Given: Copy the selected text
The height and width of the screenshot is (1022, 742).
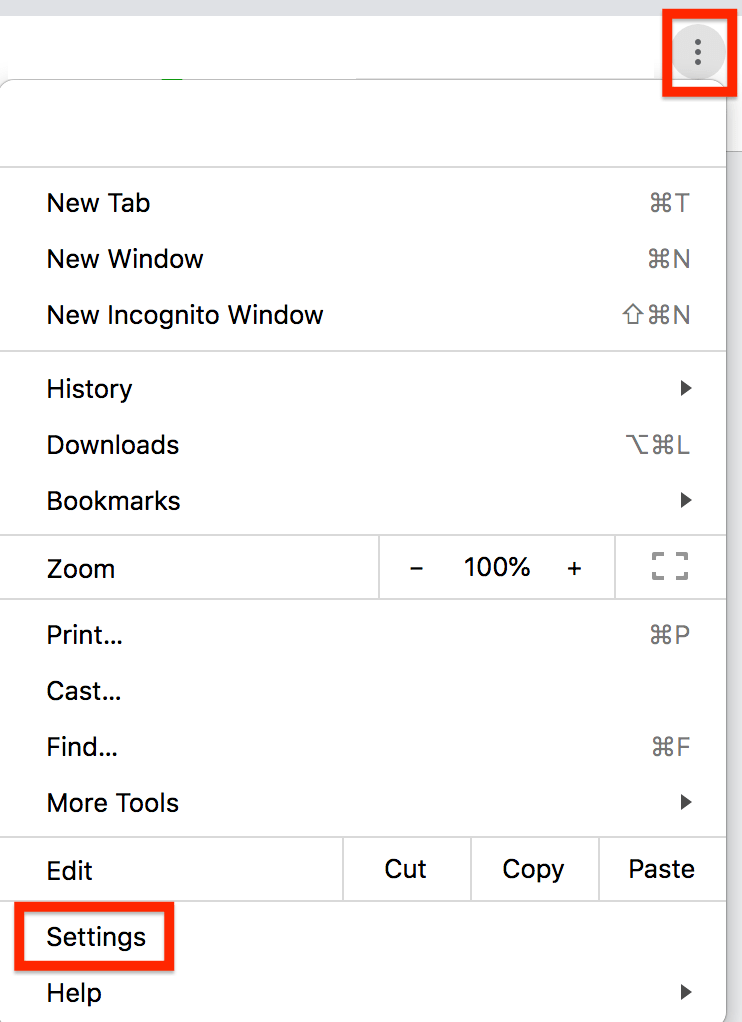Looking at the screenshot, I should [x=534, y=869].
